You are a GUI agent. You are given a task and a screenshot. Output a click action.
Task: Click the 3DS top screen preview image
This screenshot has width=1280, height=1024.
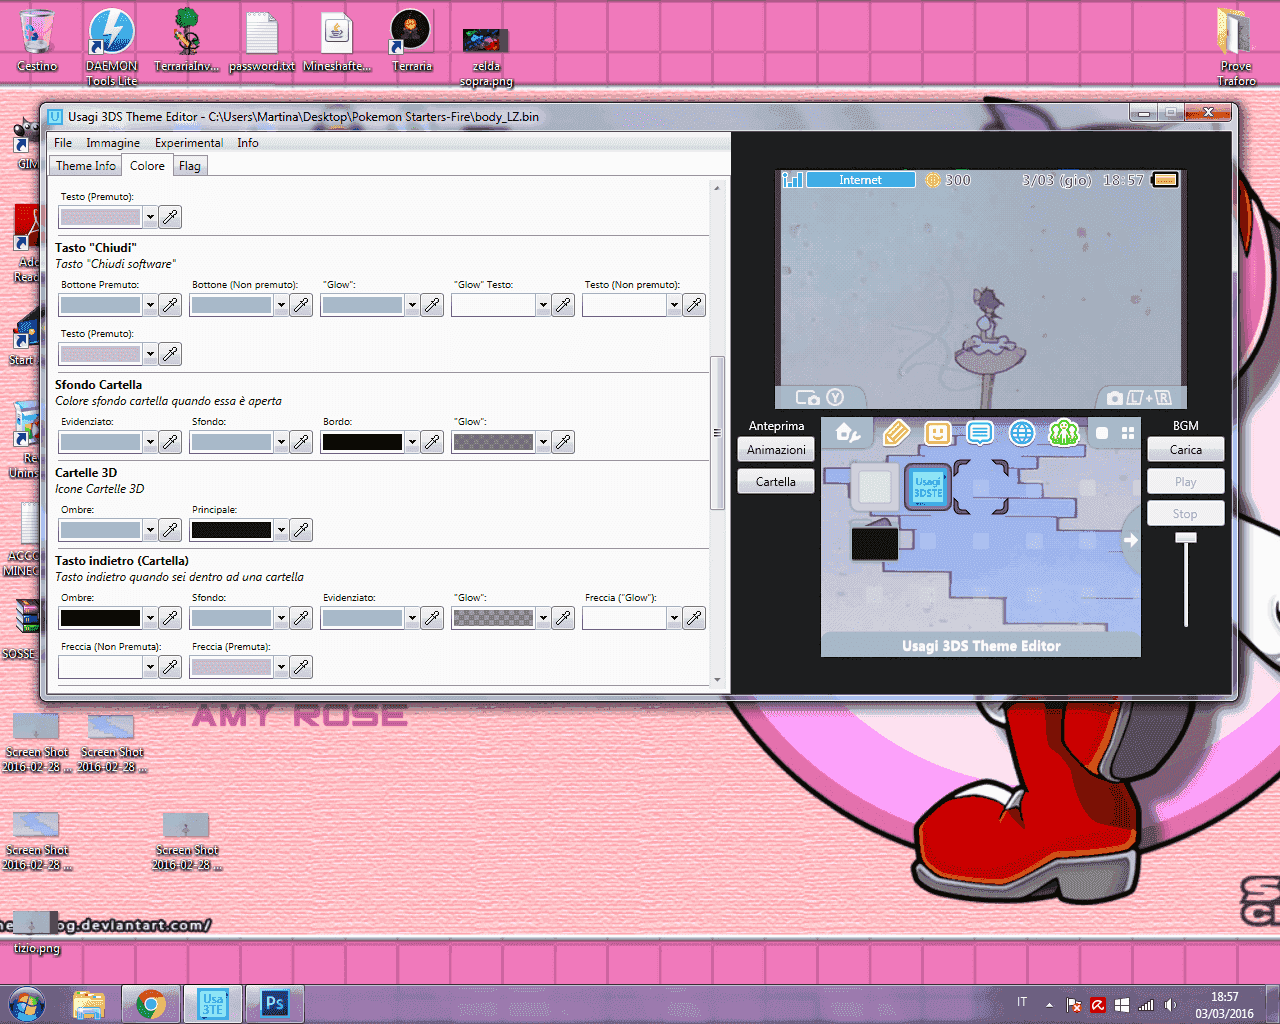tap(981, 290)
